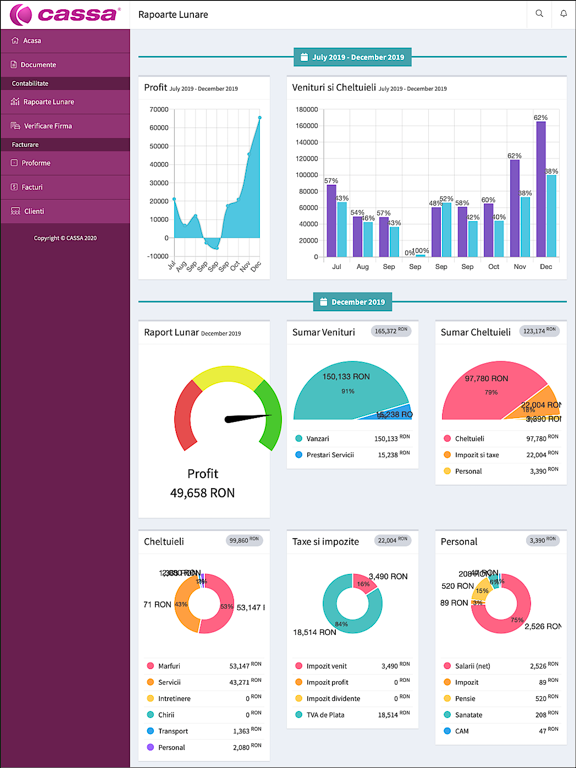Click TVA de Plata teal legend dot
The image size is (576, 768).
point(299,715)
